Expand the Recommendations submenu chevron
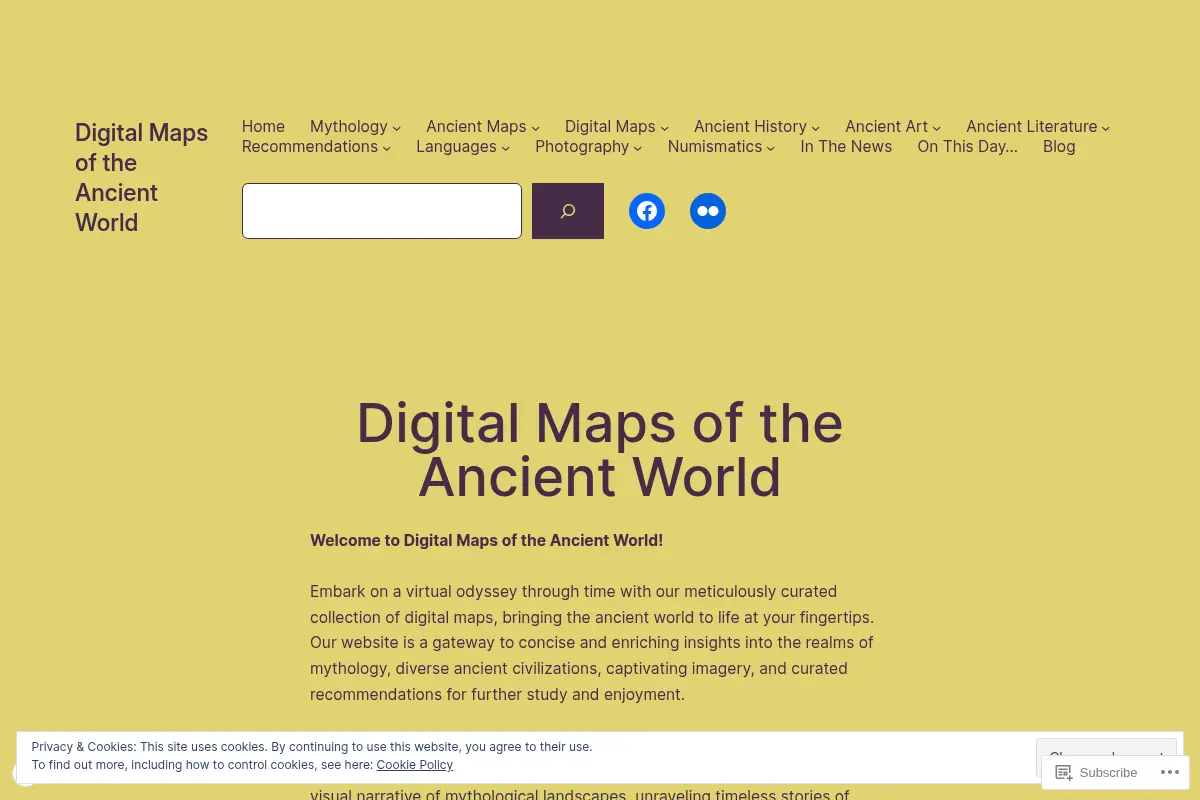The width and height of the screenshot is (1200, 800). click(386, 148)
